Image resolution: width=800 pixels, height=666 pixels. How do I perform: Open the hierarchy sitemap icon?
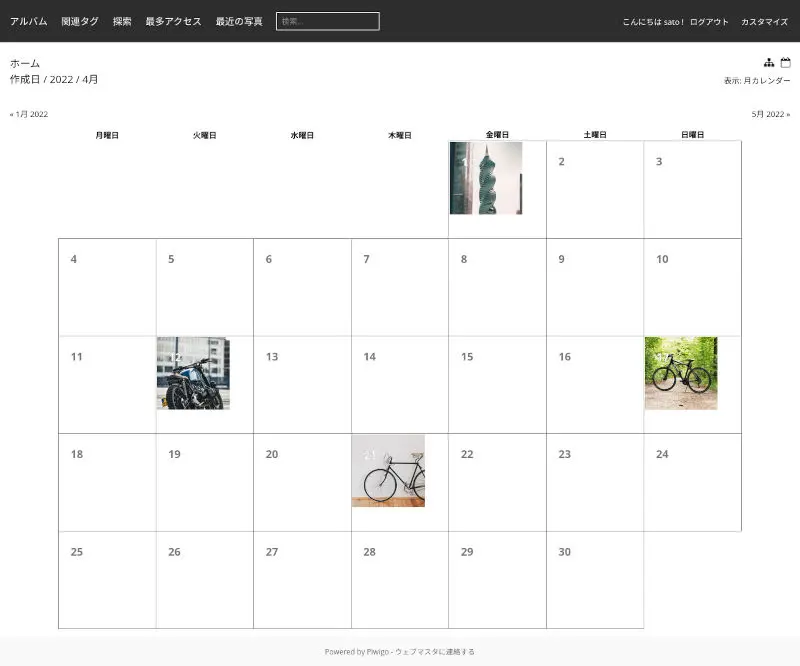(769, 63)
